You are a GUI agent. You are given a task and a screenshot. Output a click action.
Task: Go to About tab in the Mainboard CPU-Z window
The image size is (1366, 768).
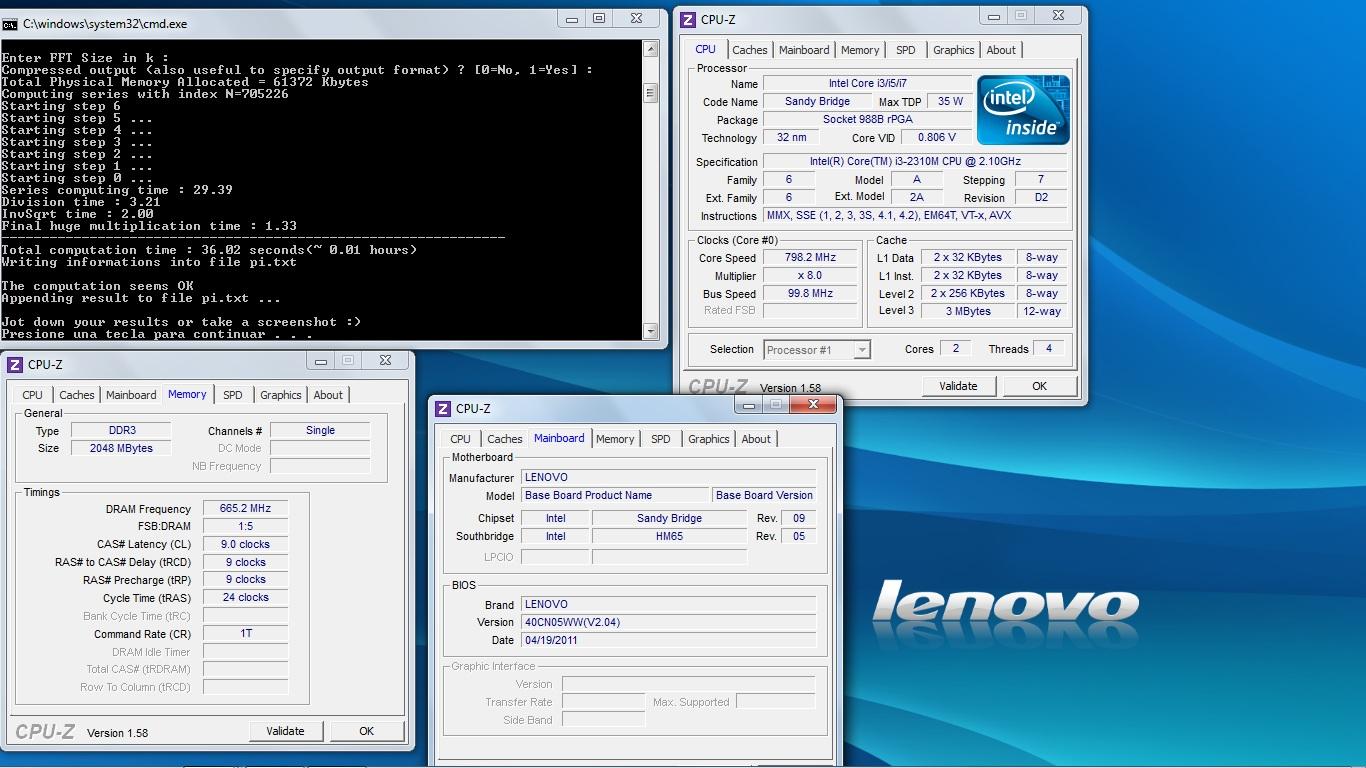coord(756,439)
